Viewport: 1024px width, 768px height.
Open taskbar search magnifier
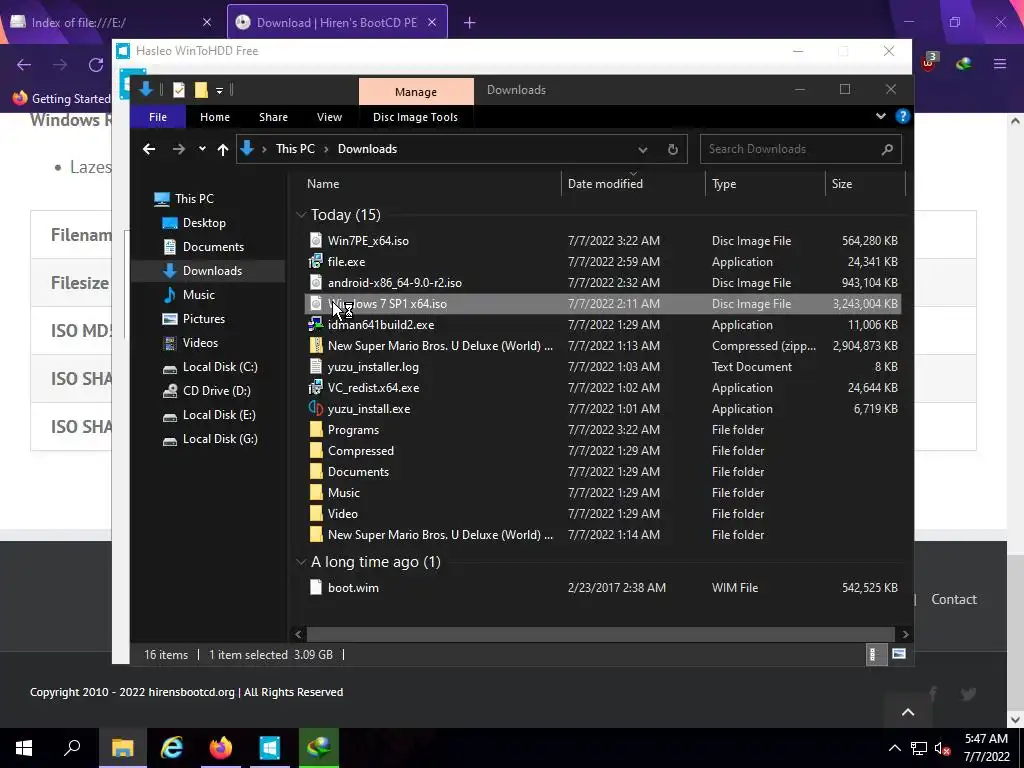72,748
